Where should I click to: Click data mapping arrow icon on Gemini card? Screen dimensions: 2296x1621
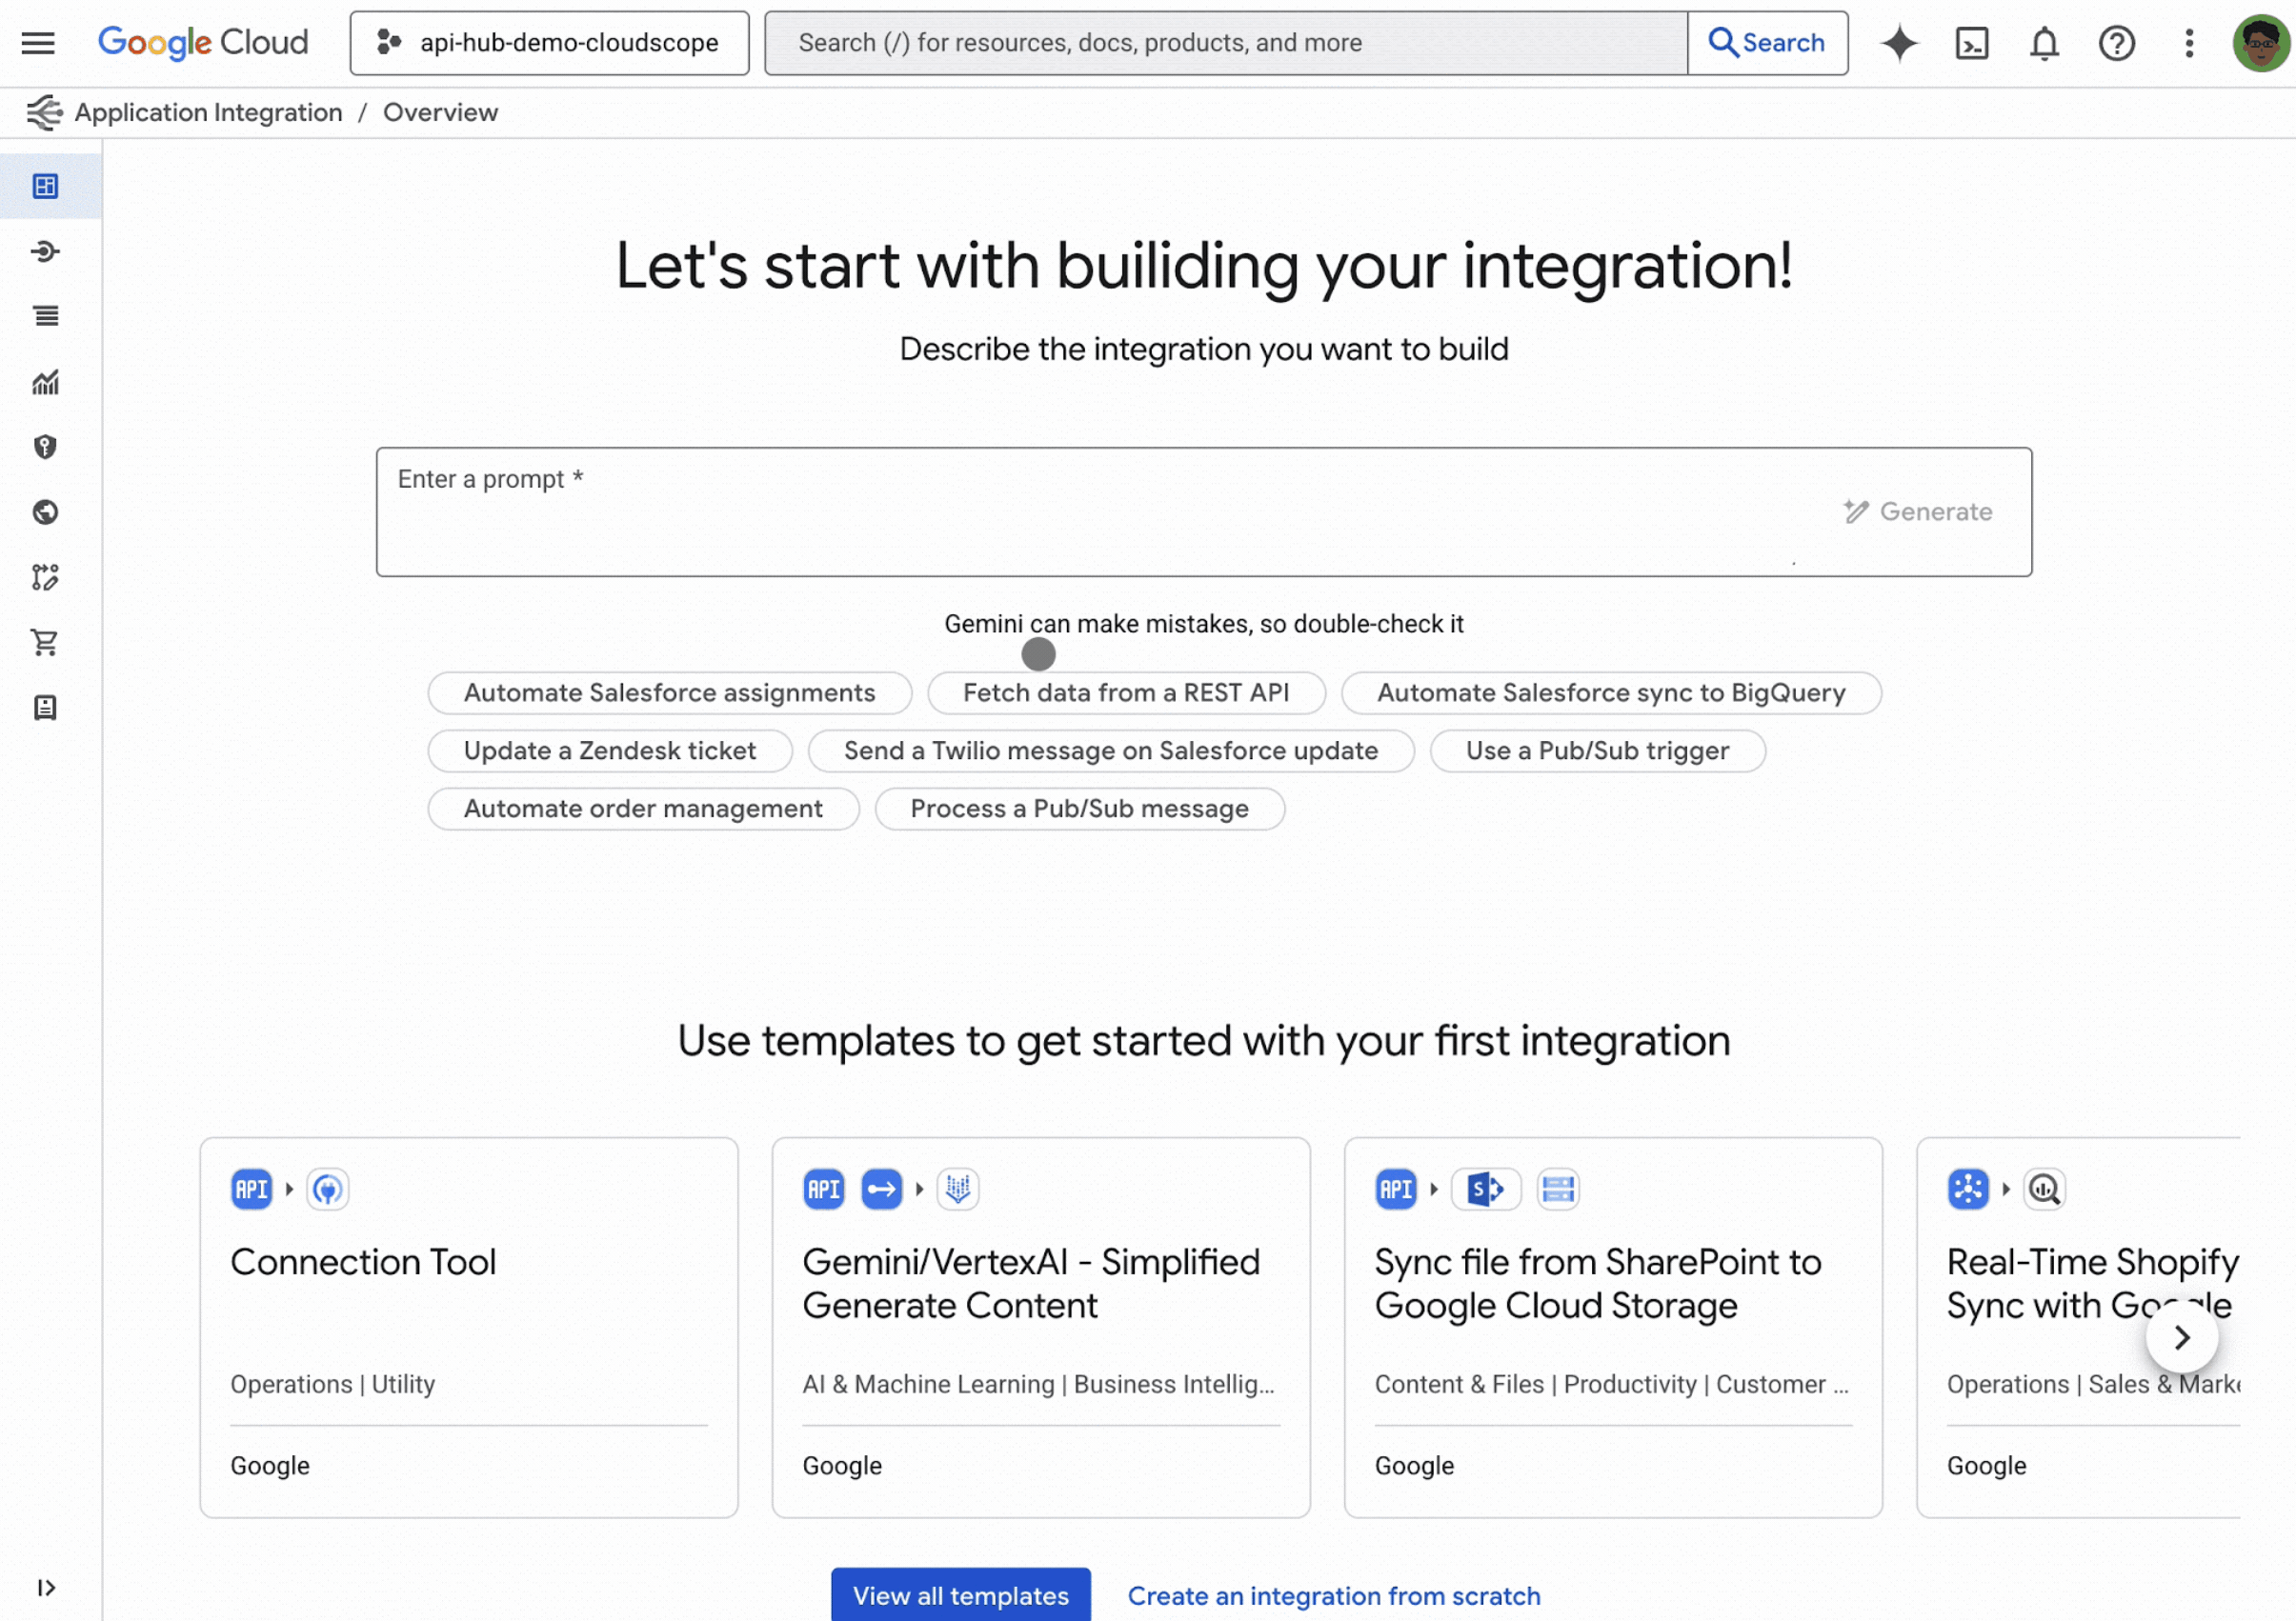coord(881,1190)
